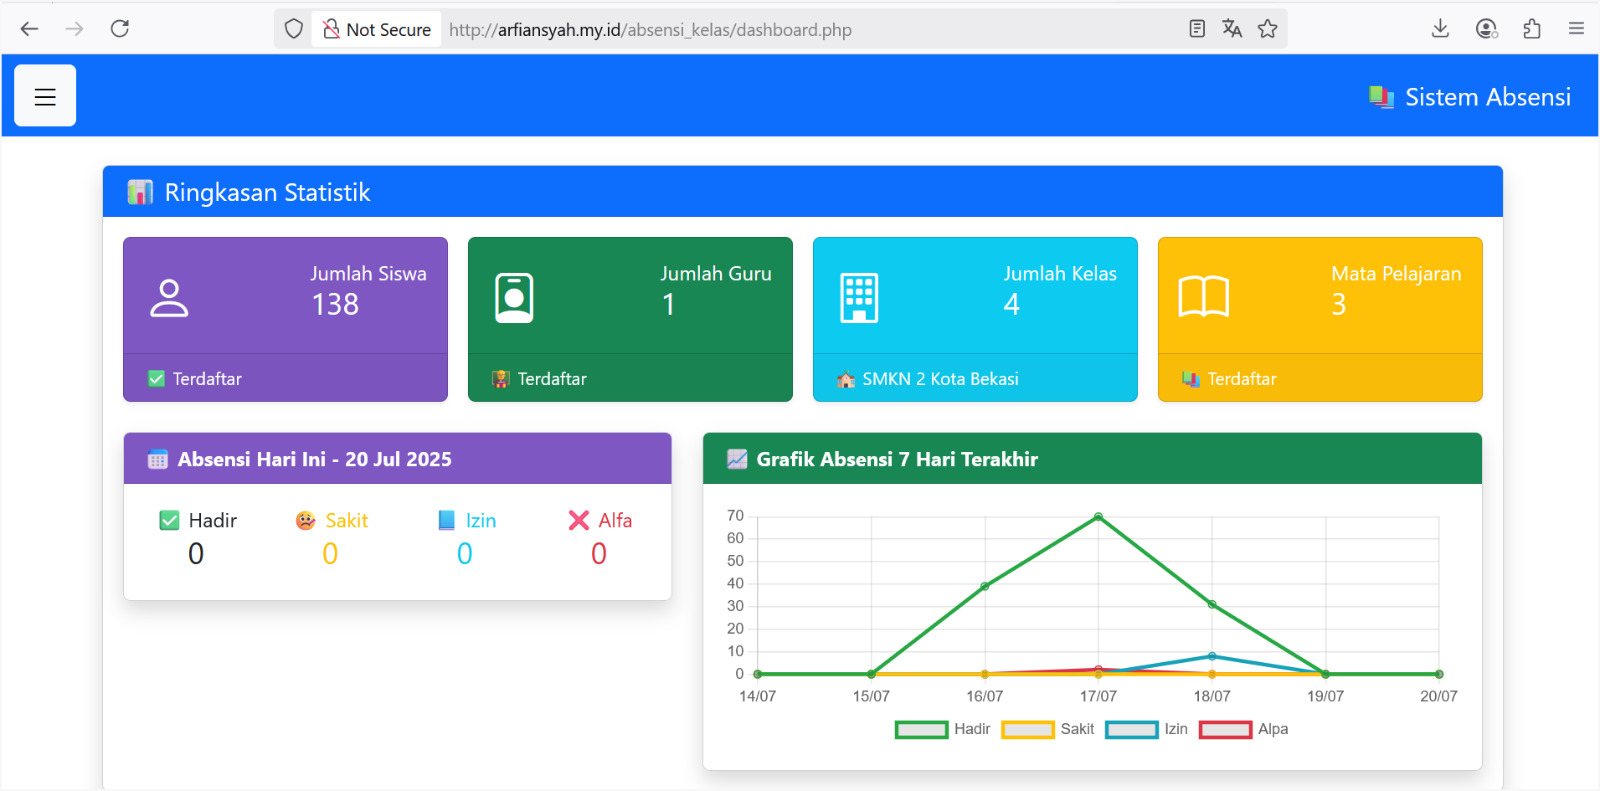Bookmark this page with the star icon

[1267, 29]
